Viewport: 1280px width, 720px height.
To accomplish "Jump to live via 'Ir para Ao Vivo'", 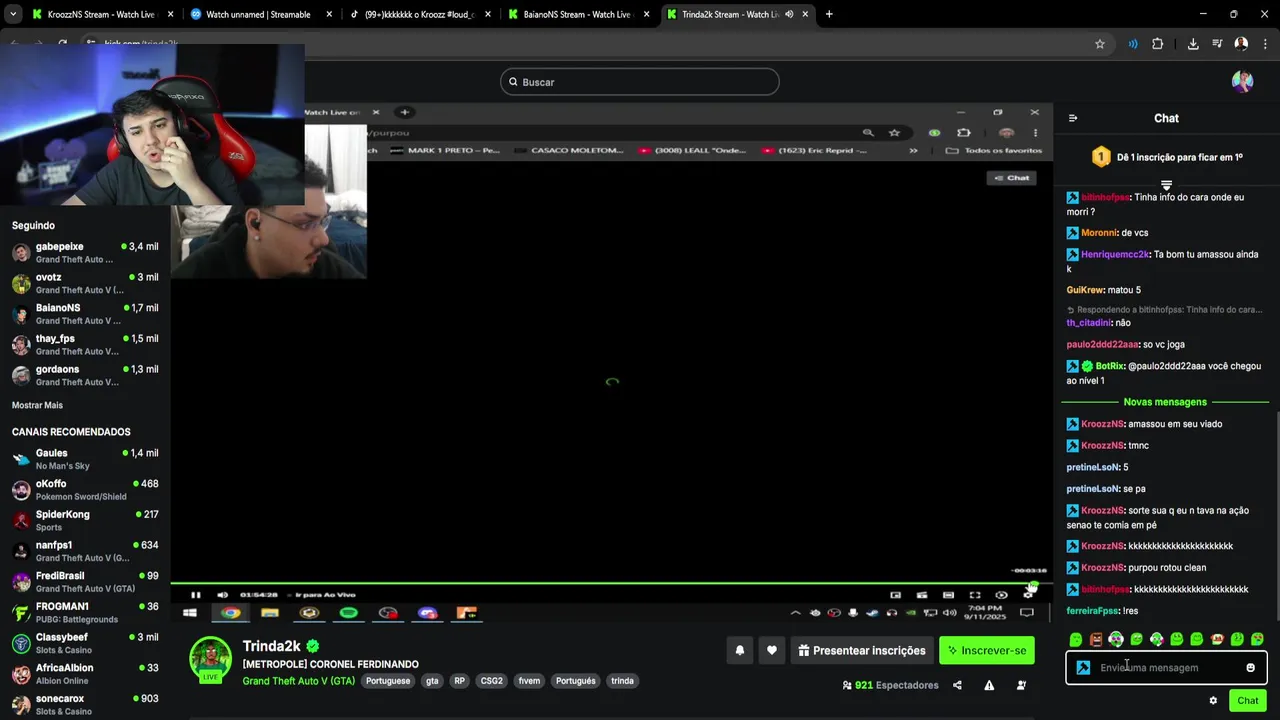I will tap(324, 595).
